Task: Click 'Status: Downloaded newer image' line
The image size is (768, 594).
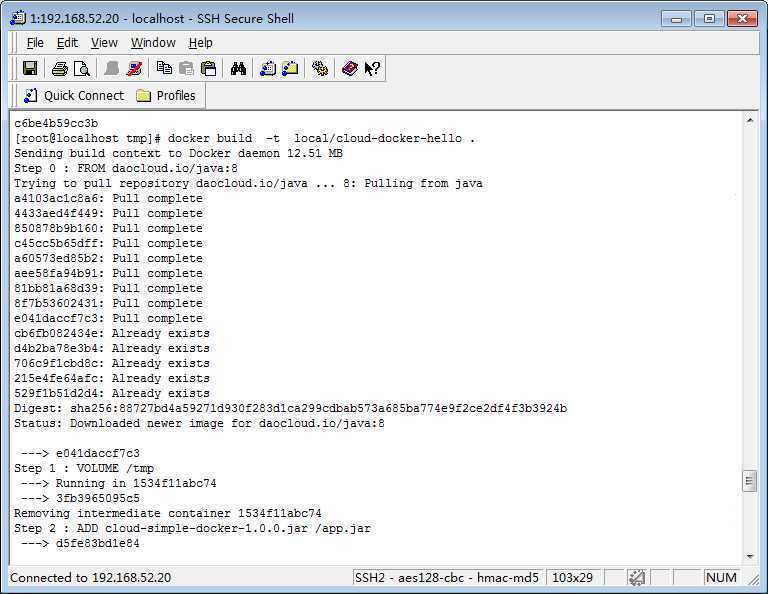Action: [199, 424]
